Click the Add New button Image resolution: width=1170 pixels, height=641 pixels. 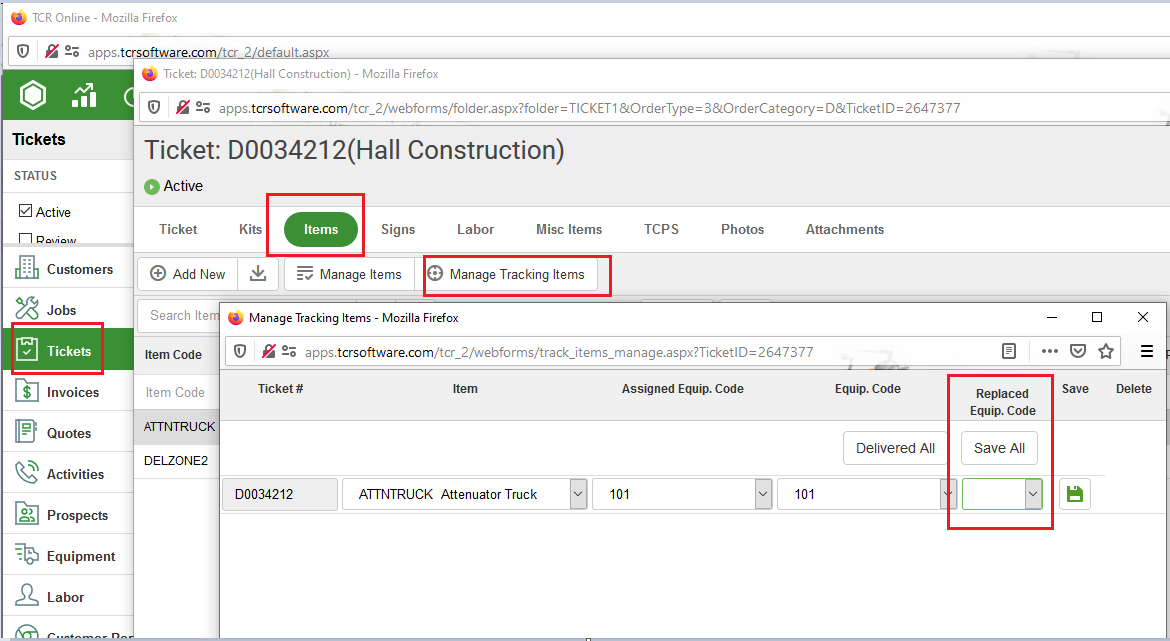188,274
